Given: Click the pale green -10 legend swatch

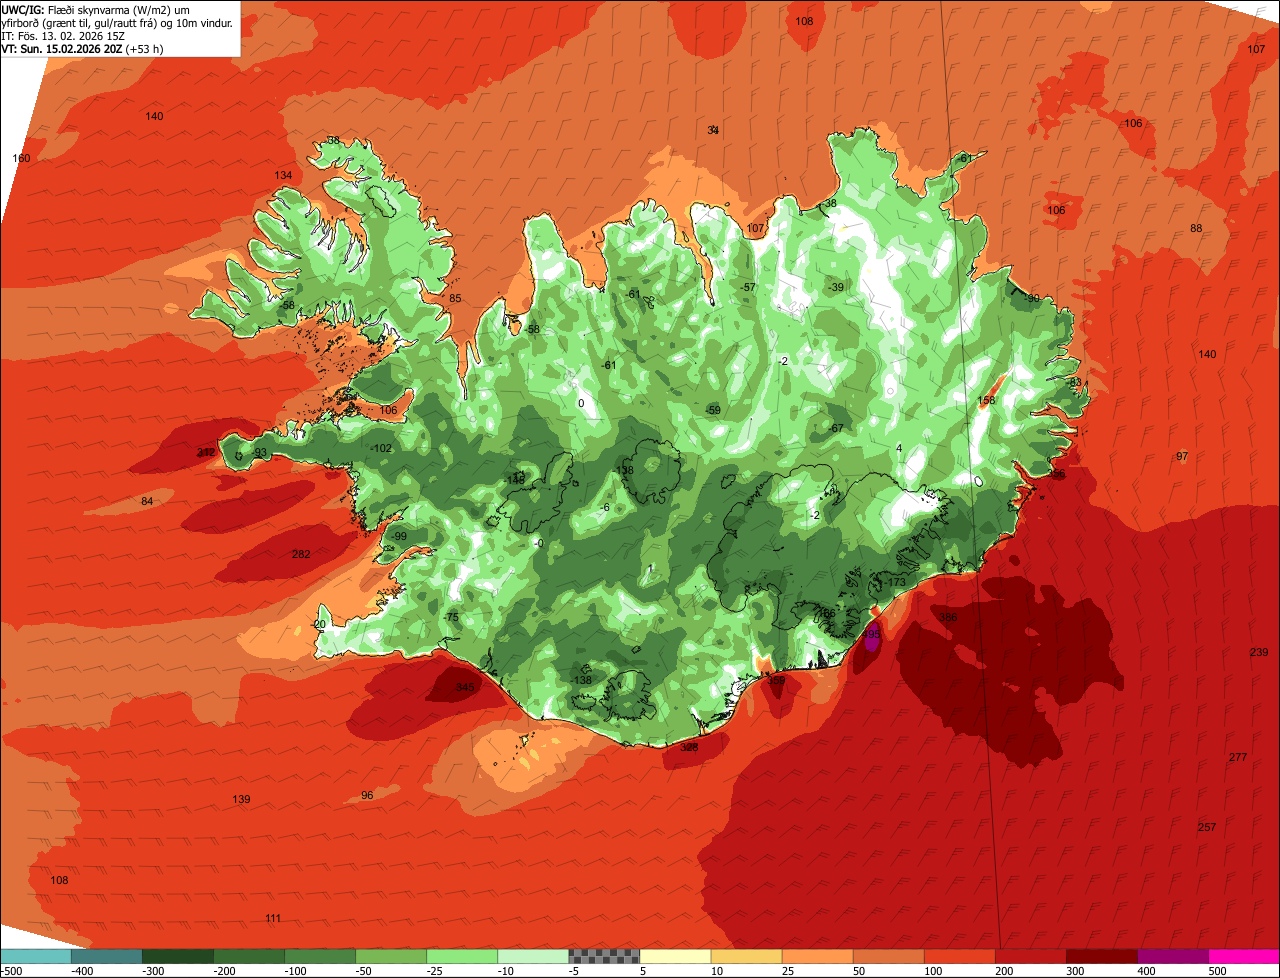Looking at the screenshot, I should [x=533, y=955].
